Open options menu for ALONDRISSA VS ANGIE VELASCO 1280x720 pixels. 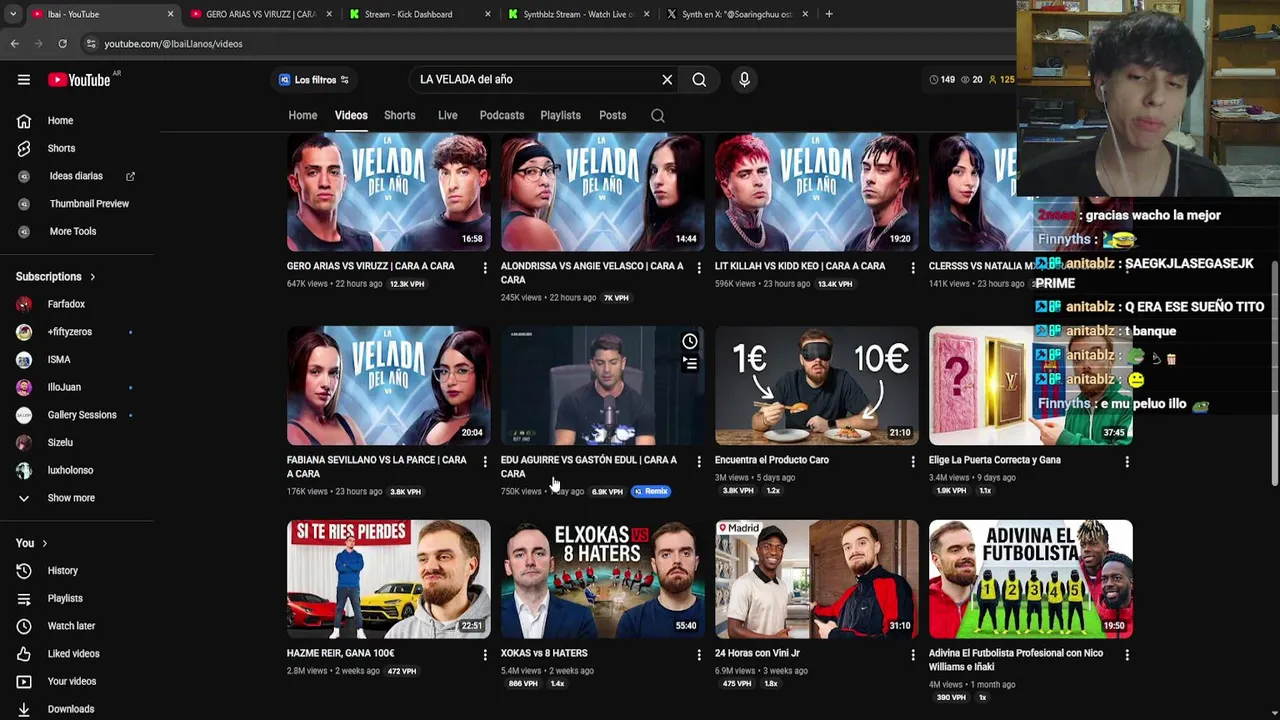click(x=699, y=267)
